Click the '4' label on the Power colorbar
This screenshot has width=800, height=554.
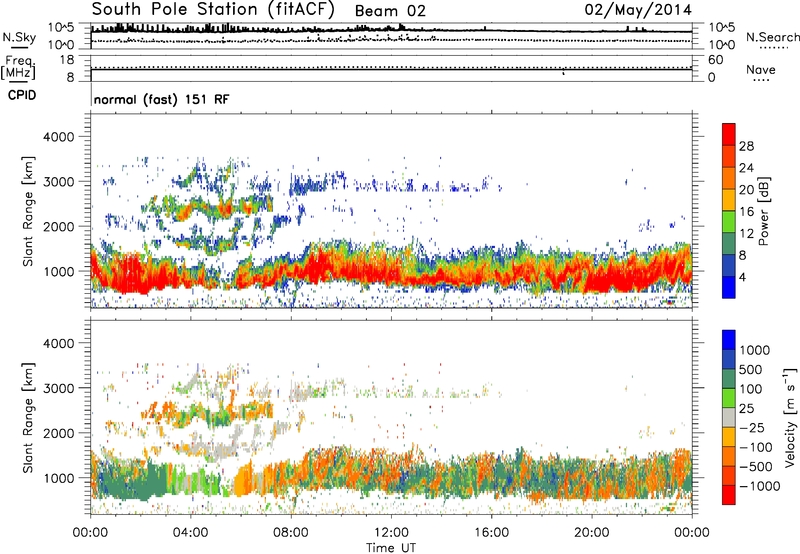(743, 278)
